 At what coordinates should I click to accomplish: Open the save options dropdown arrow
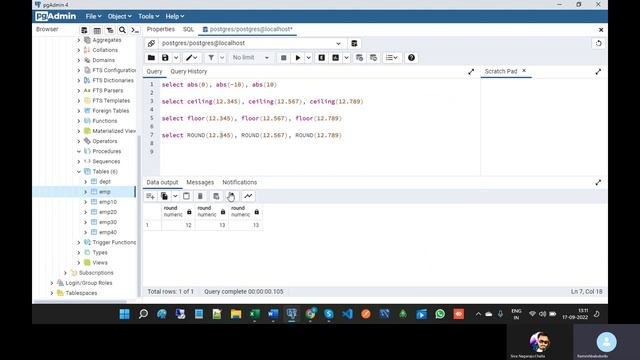pos(176,58)
